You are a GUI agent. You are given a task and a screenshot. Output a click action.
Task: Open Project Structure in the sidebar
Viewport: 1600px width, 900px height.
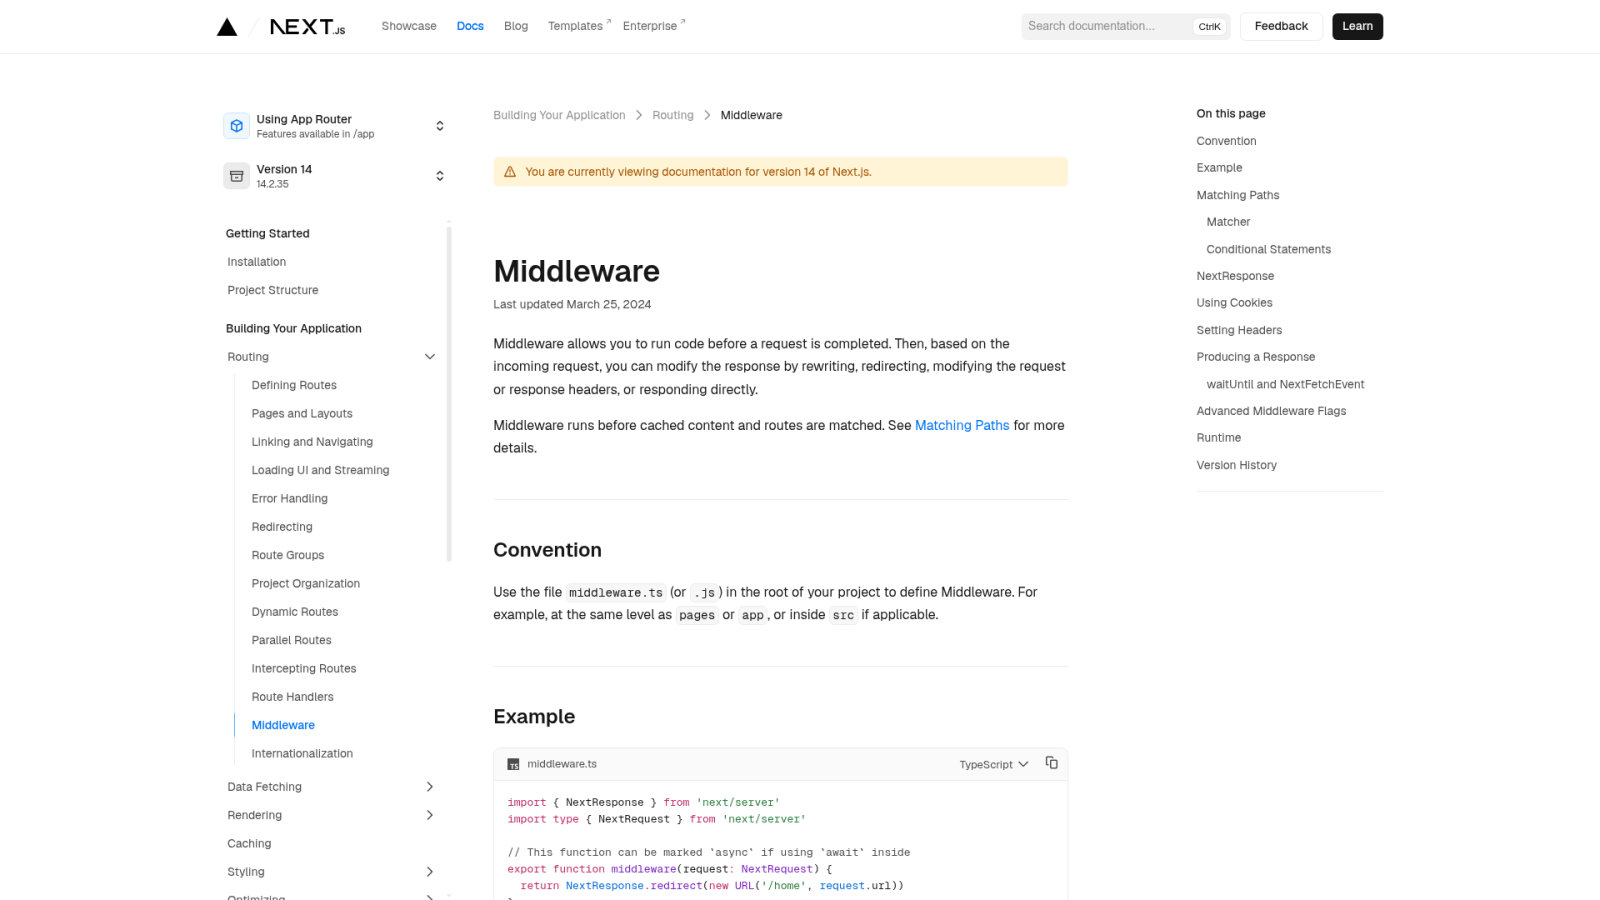pyautogui.click(x=273, y=290)
